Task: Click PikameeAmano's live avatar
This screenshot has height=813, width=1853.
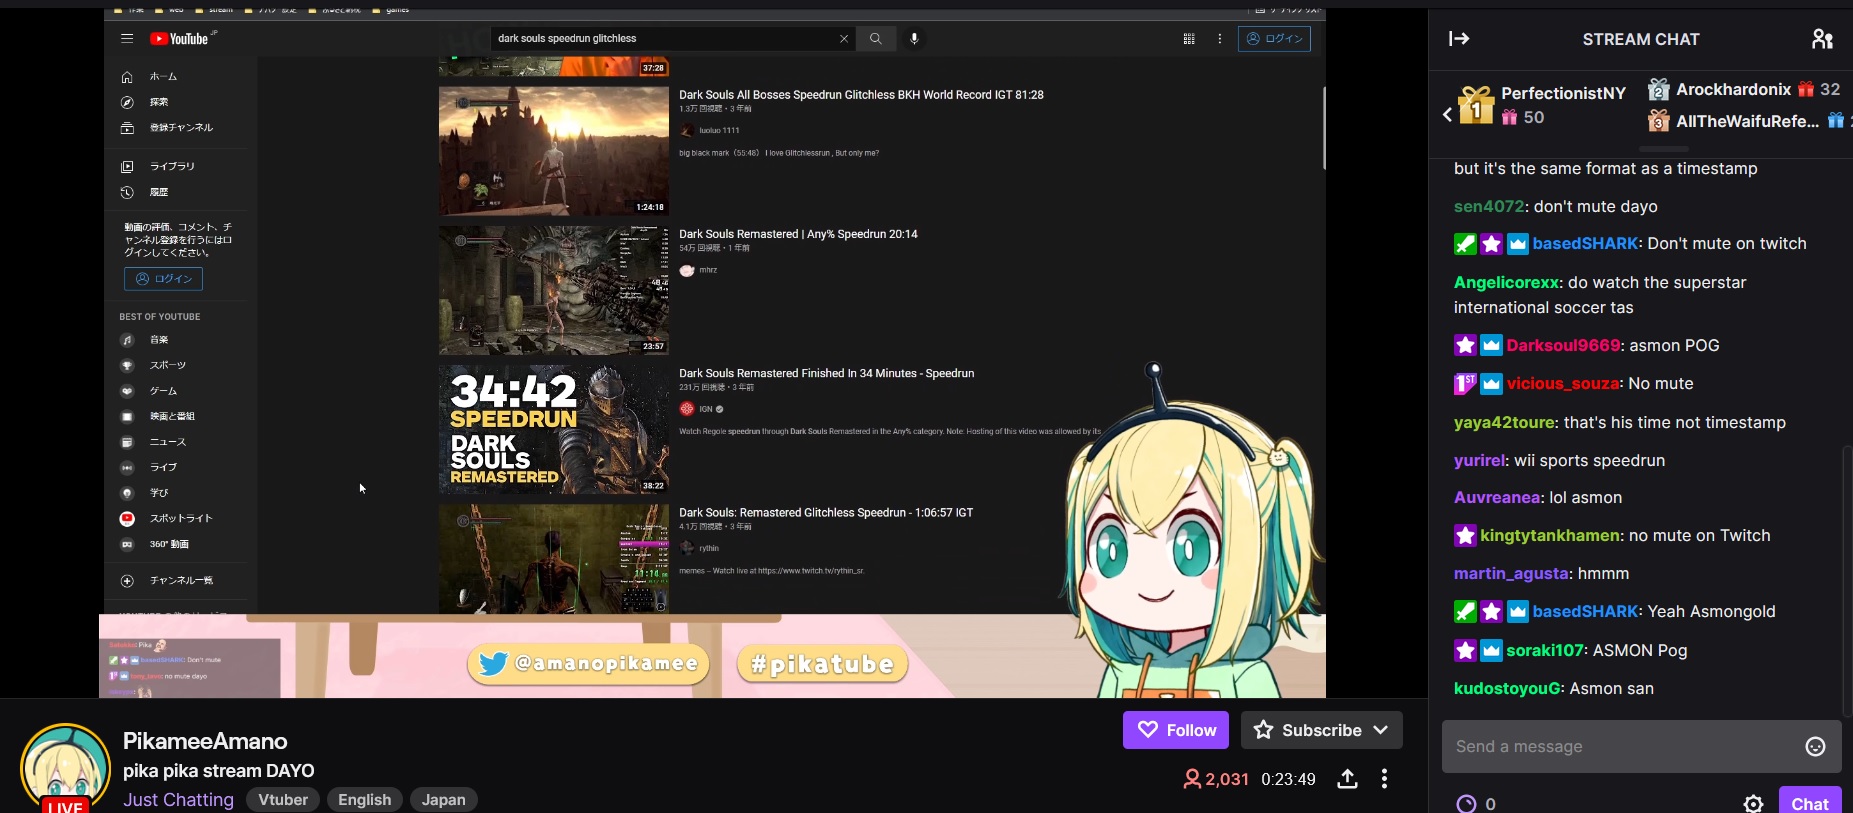Action: (x=65, y=768)
